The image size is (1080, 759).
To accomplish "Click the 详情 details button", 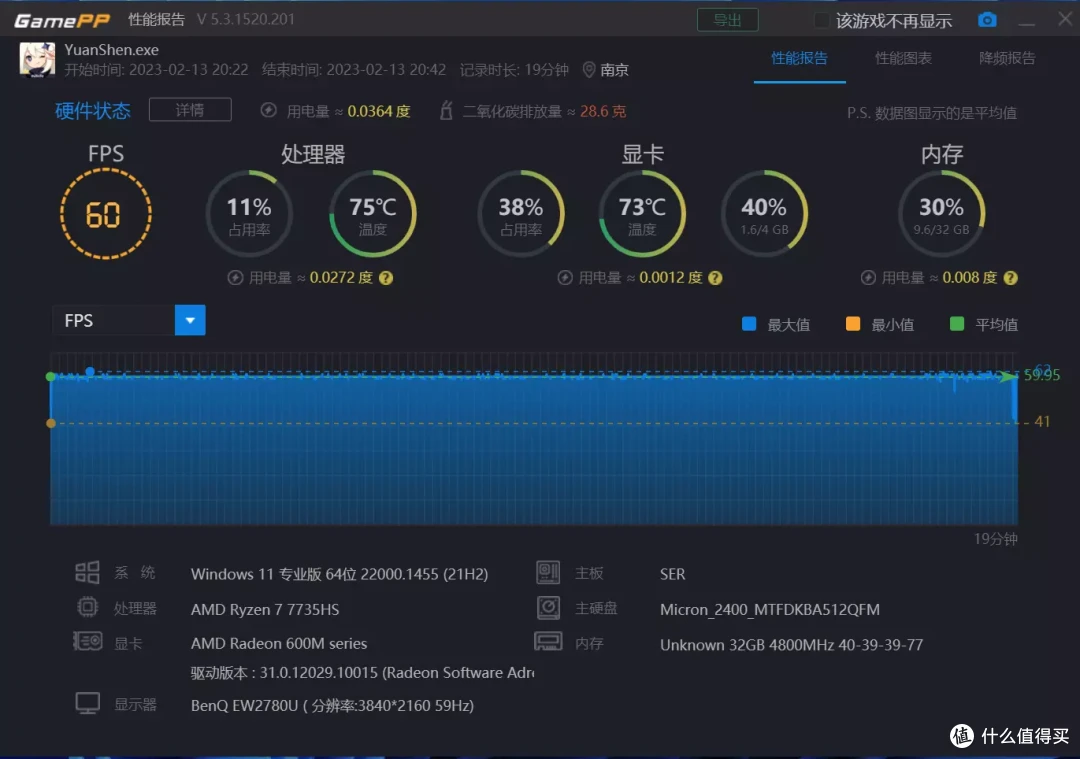I will click(x=190, y=110).
